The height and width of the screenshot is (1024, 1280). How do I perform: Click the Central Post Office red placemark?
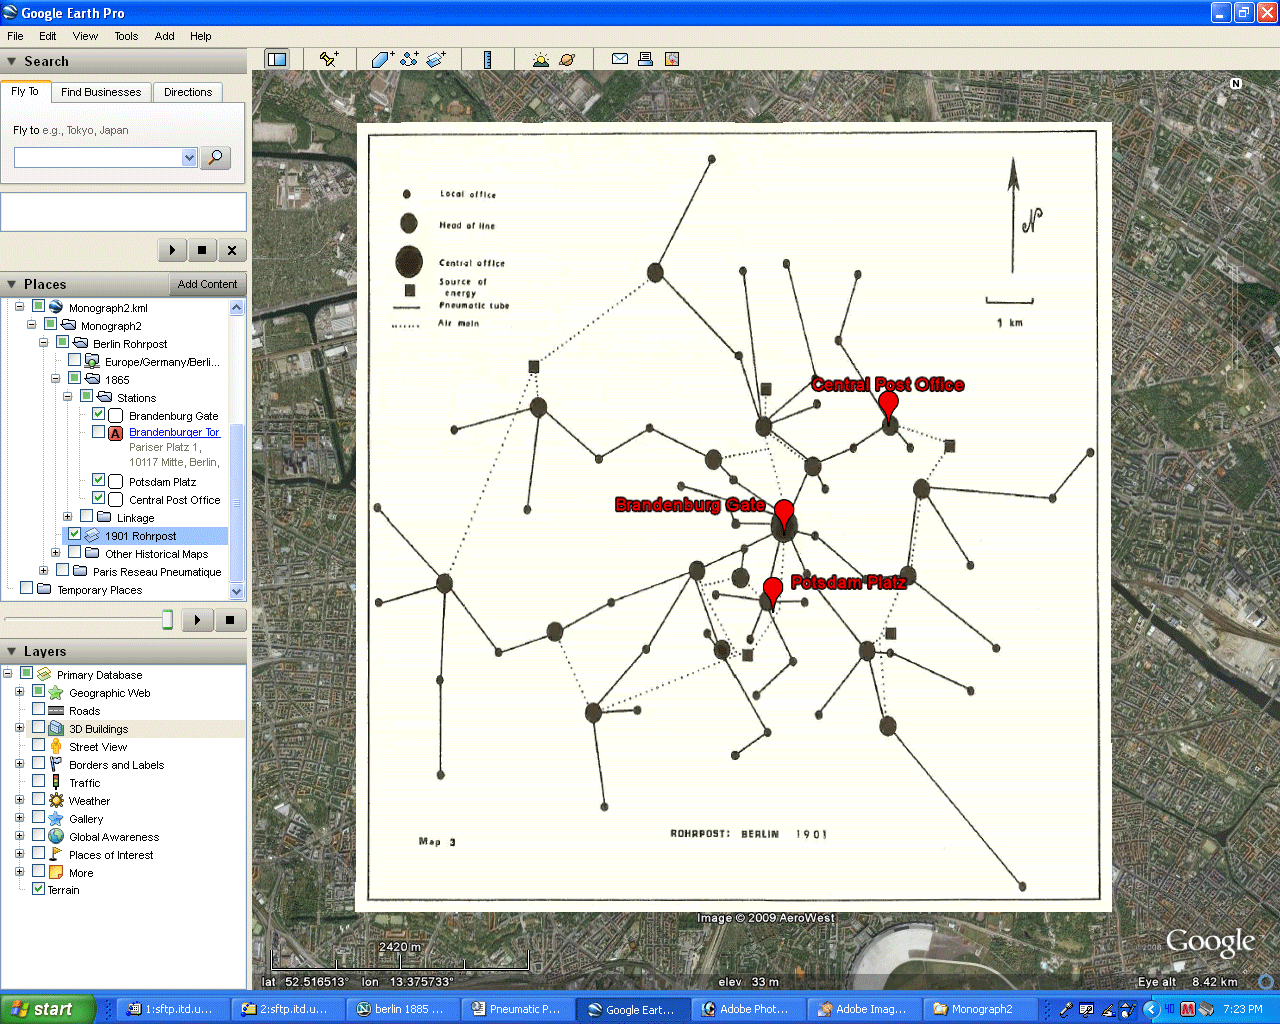pos(888,407)
